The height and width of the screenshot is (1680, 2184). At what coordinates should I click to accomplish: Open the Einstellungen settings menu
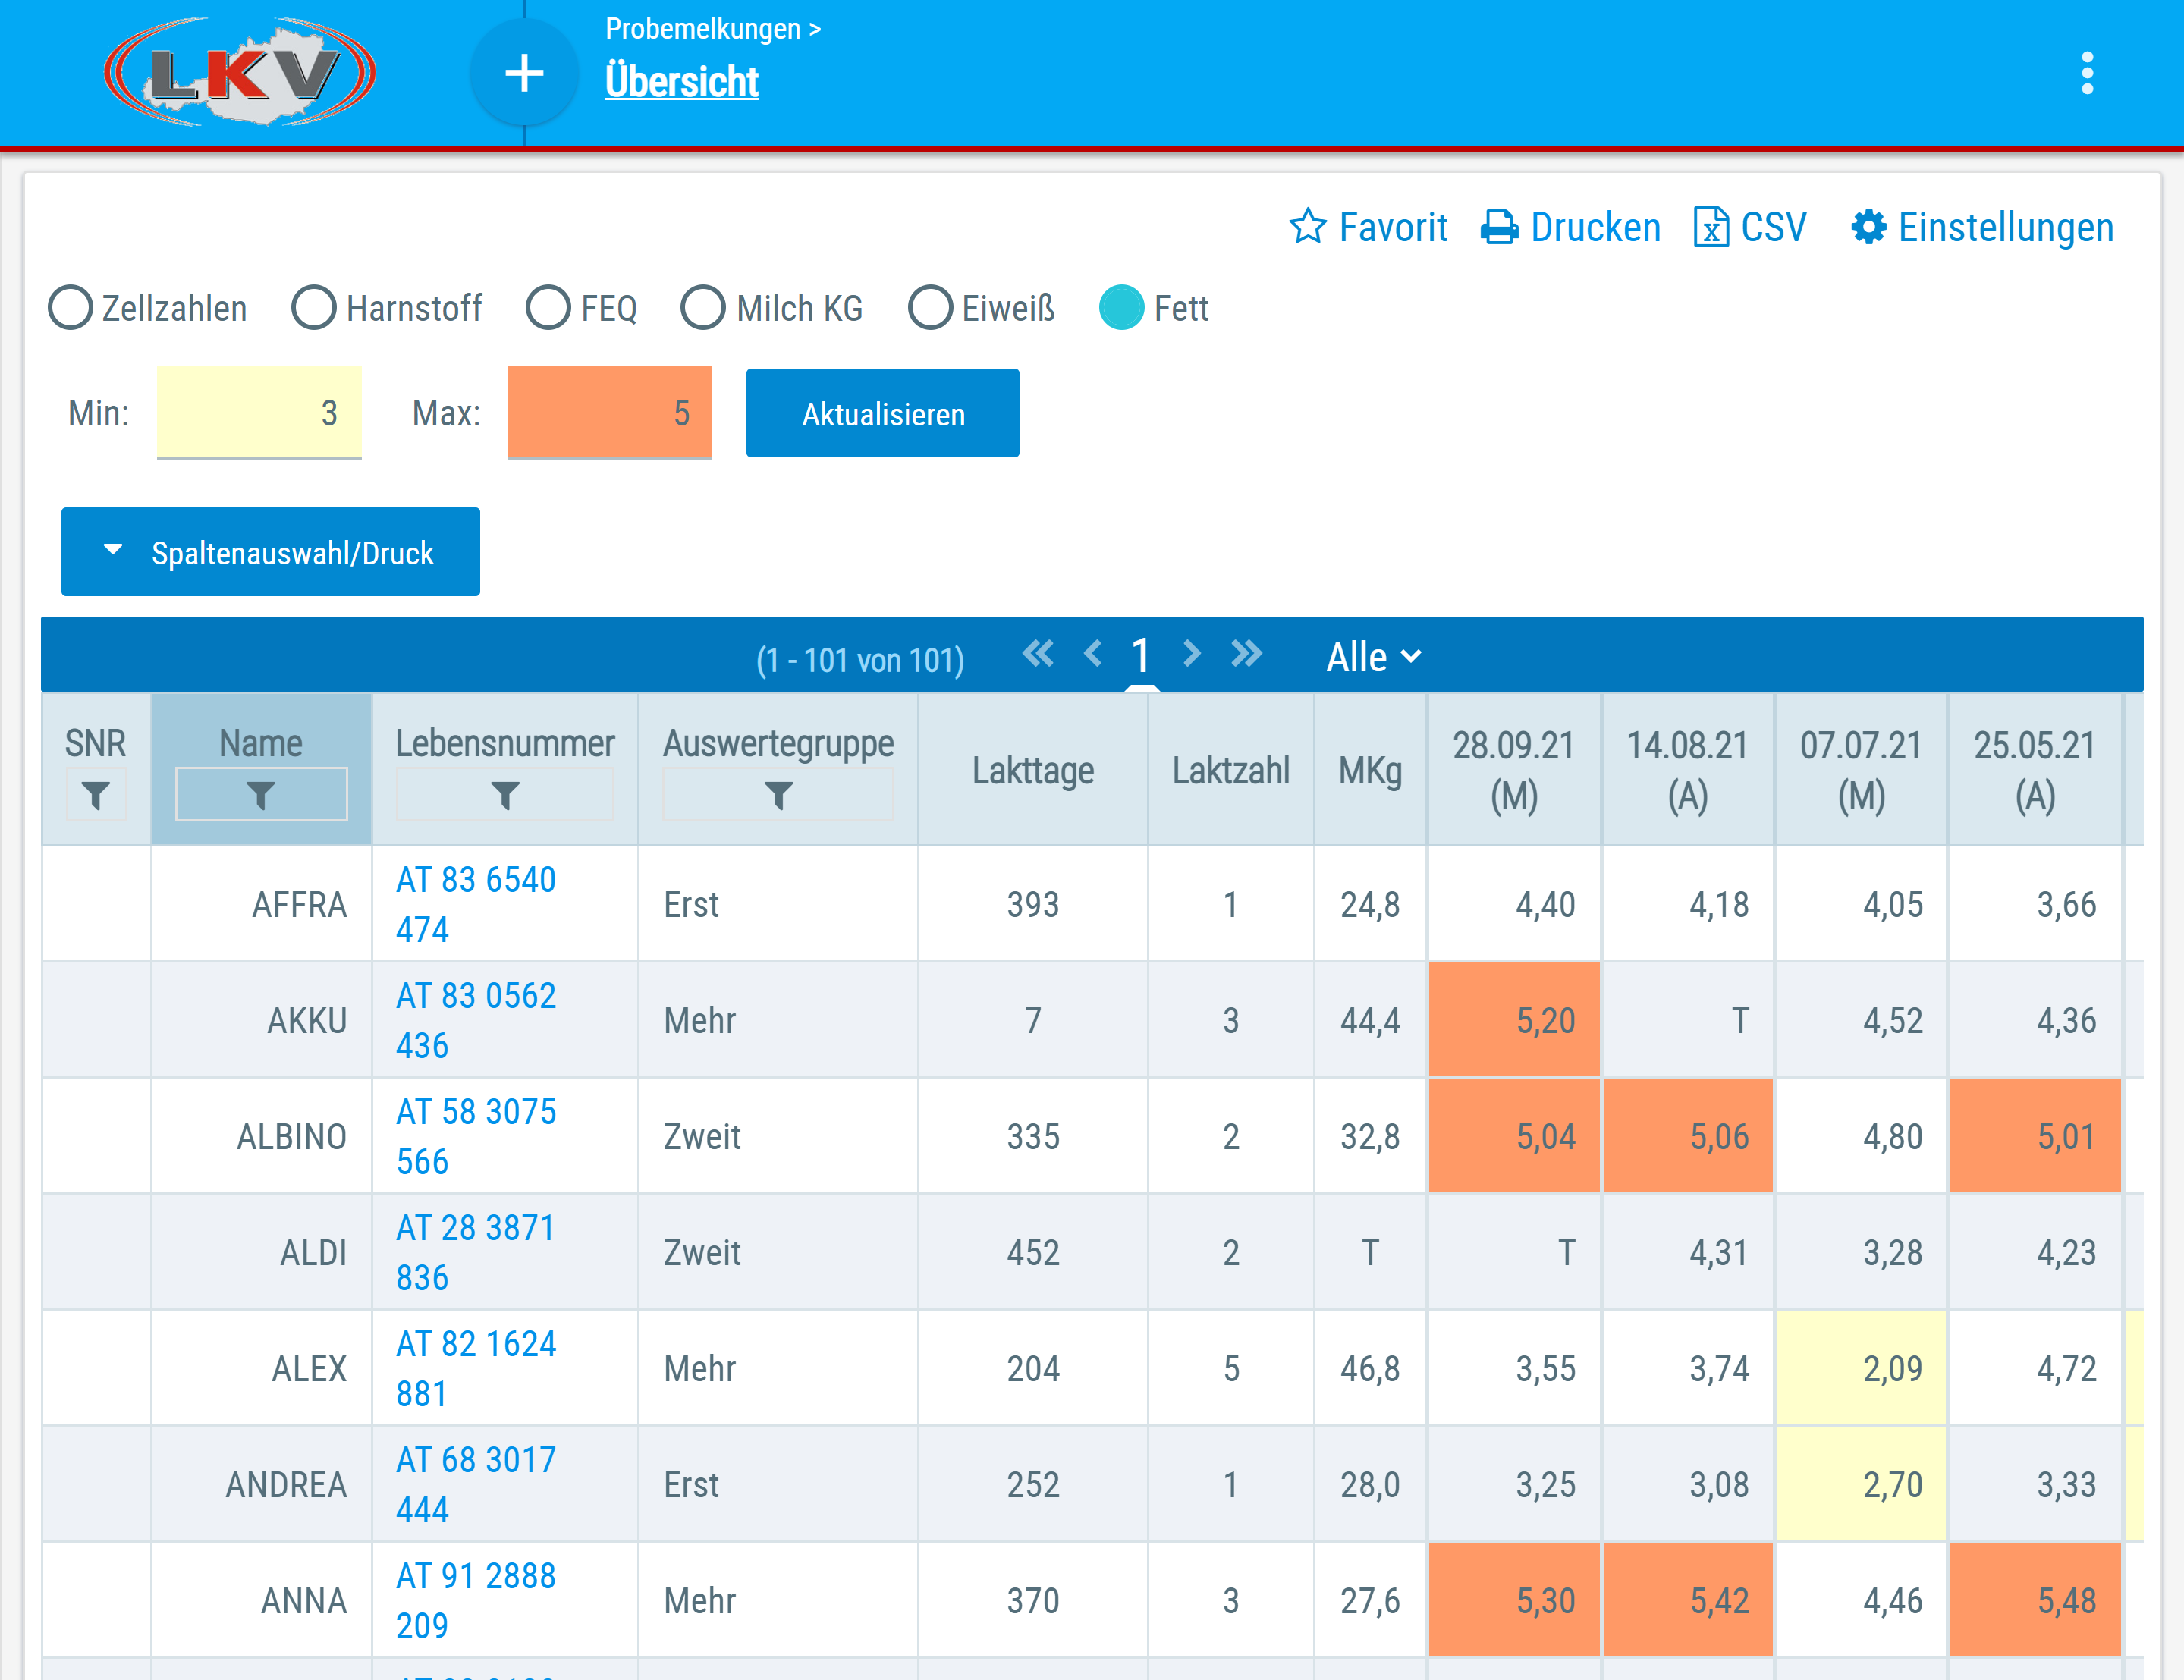tap(1982, 228)
